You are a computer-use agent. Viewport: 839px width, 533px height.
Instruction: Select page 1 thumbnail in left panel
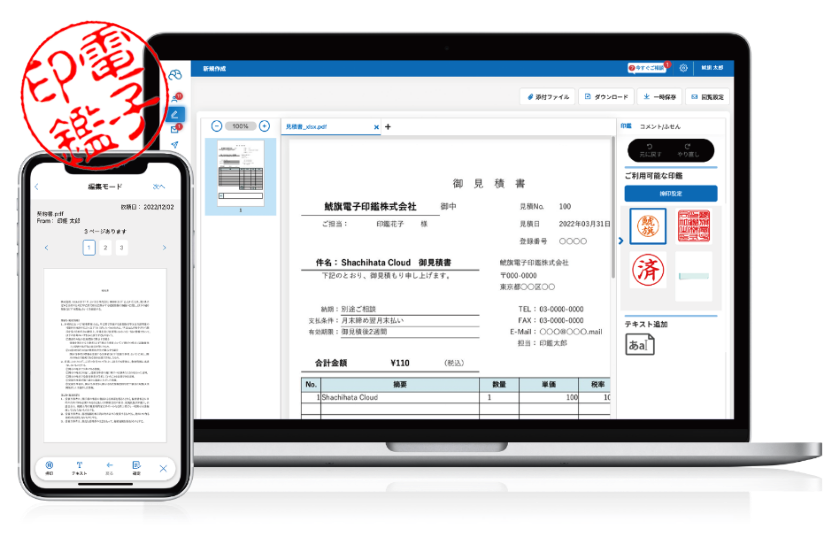[240, 172]
